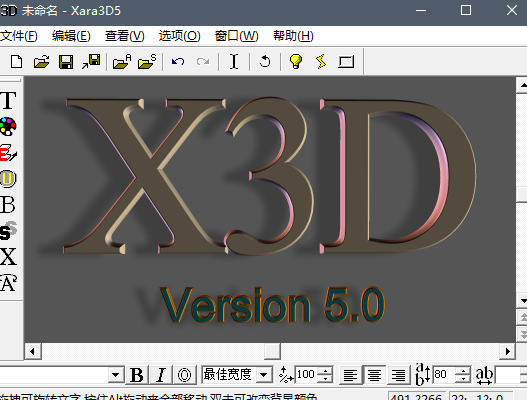Click the export floppy icon with the arrow

91,62
